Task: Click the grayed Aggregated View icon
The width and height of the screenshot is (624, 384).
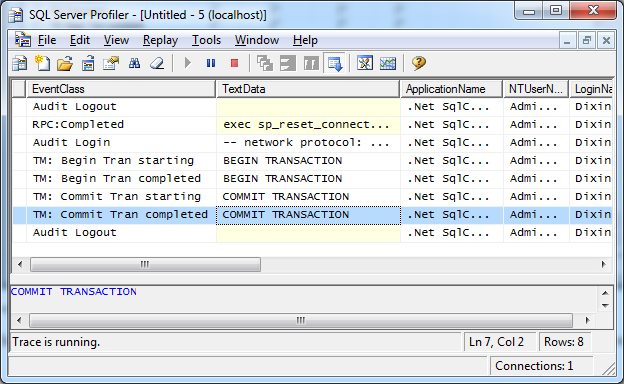Action: (x=288, y=63)
